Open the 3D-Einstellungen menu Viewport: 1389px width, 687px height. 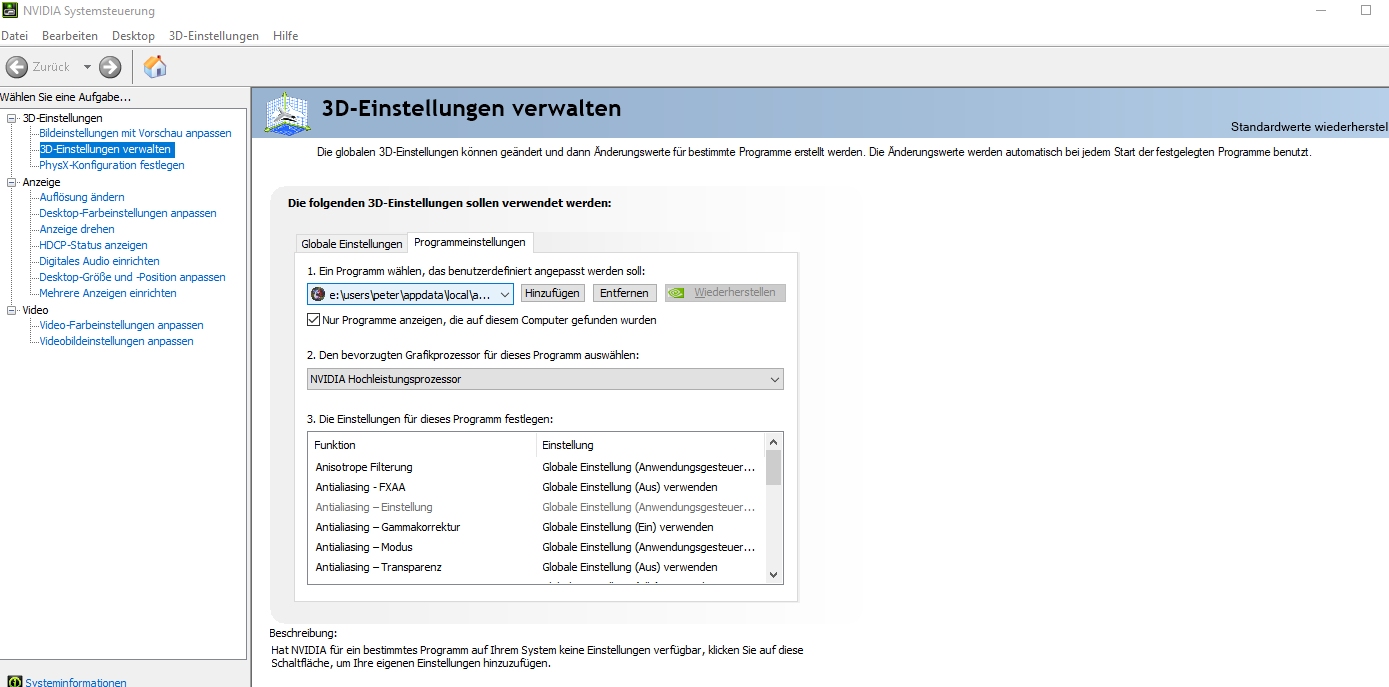point(214,36)
